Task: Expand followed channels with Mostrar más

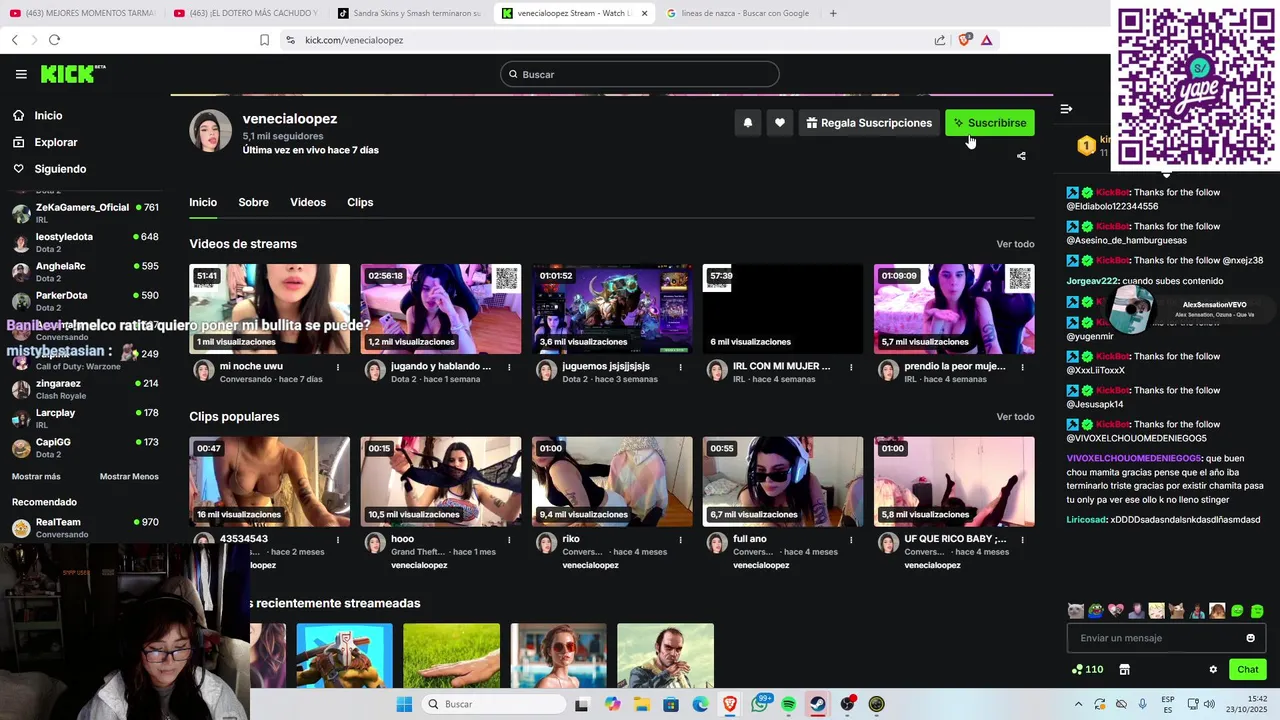Action: coord(36,477)
